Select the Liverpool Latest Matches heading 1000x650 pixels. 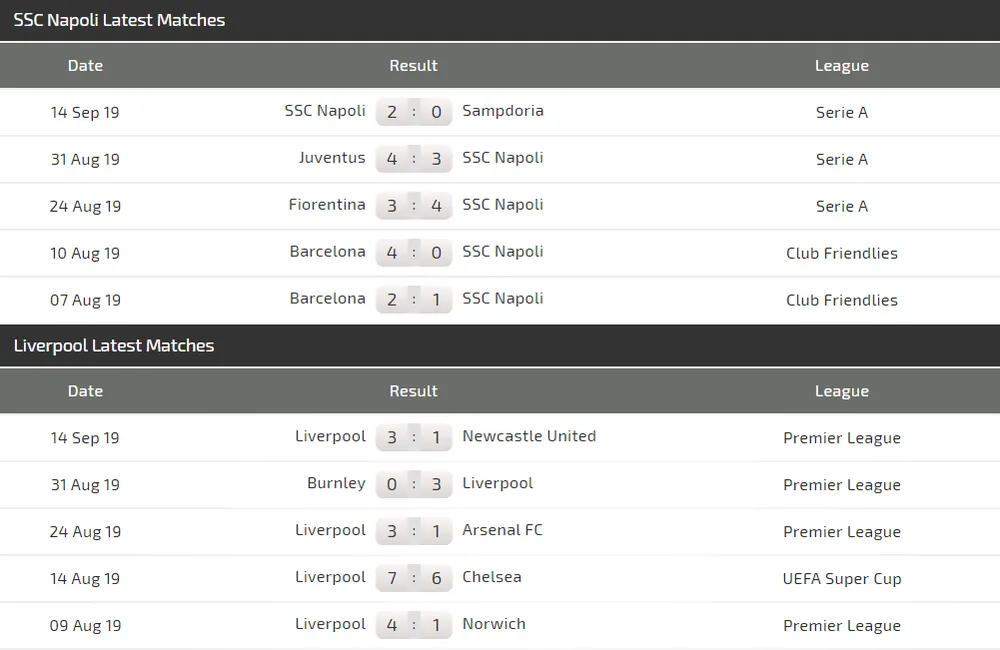point(114,346)
